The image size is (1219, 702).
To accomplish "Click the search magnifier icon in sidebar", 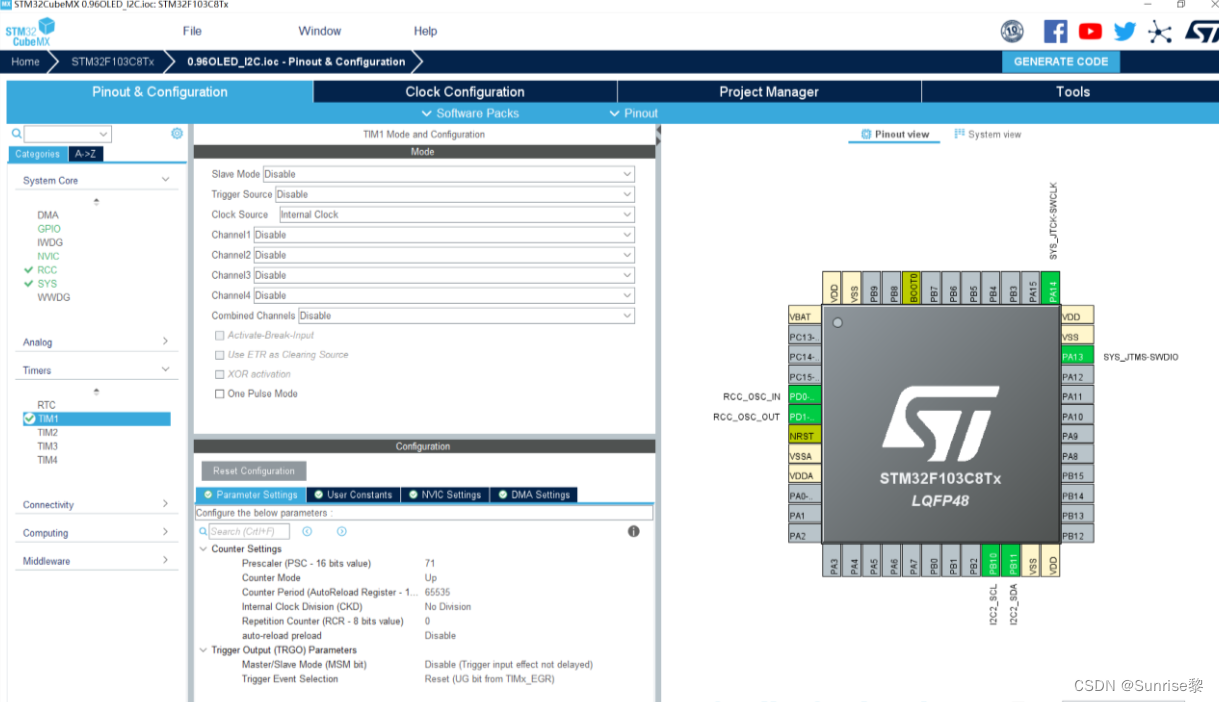I will coord(16,133).
